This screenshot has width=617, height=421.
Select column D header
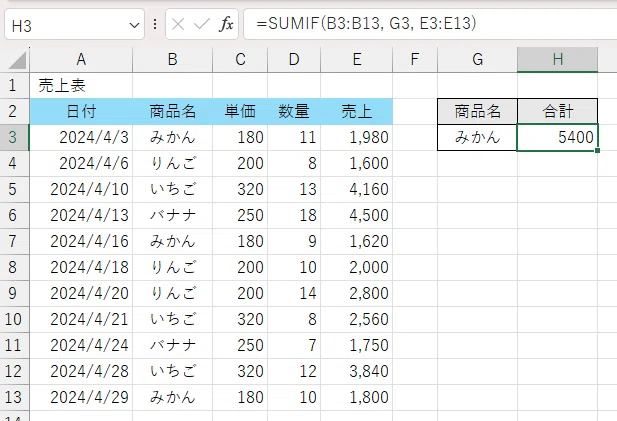click(294, 60)
